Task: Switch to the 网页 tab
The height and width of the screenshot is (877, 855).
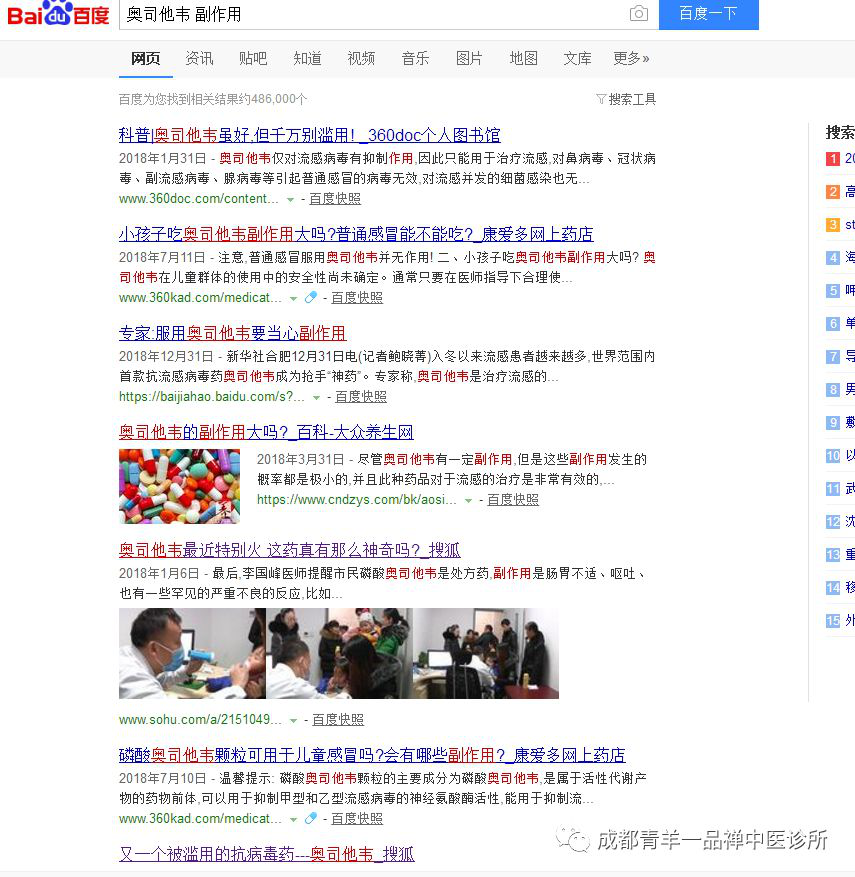Action: [x=145, y=58]
